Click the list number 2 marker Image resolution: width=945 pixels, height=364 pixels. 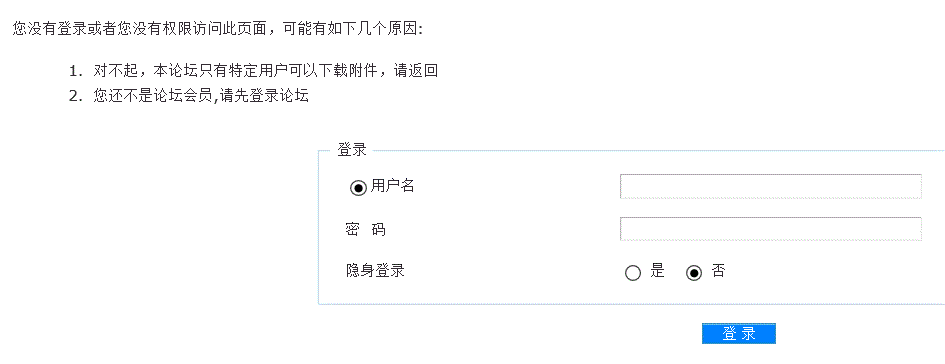74,96
